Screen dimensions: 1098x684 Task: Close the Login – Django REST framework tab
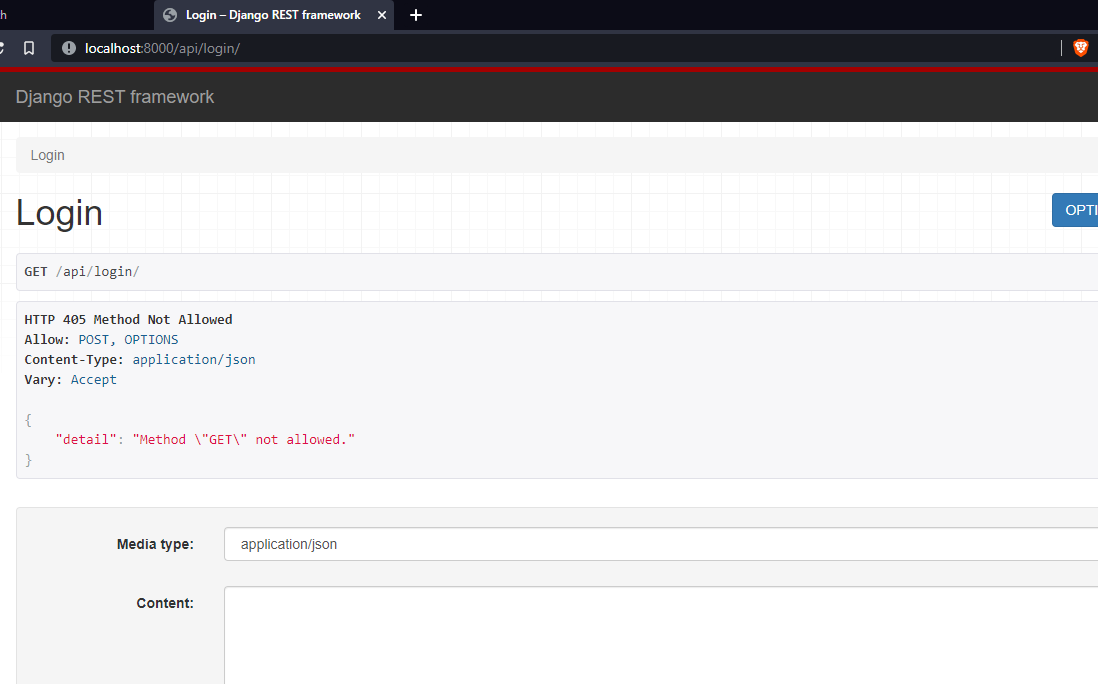pos(382,15)
